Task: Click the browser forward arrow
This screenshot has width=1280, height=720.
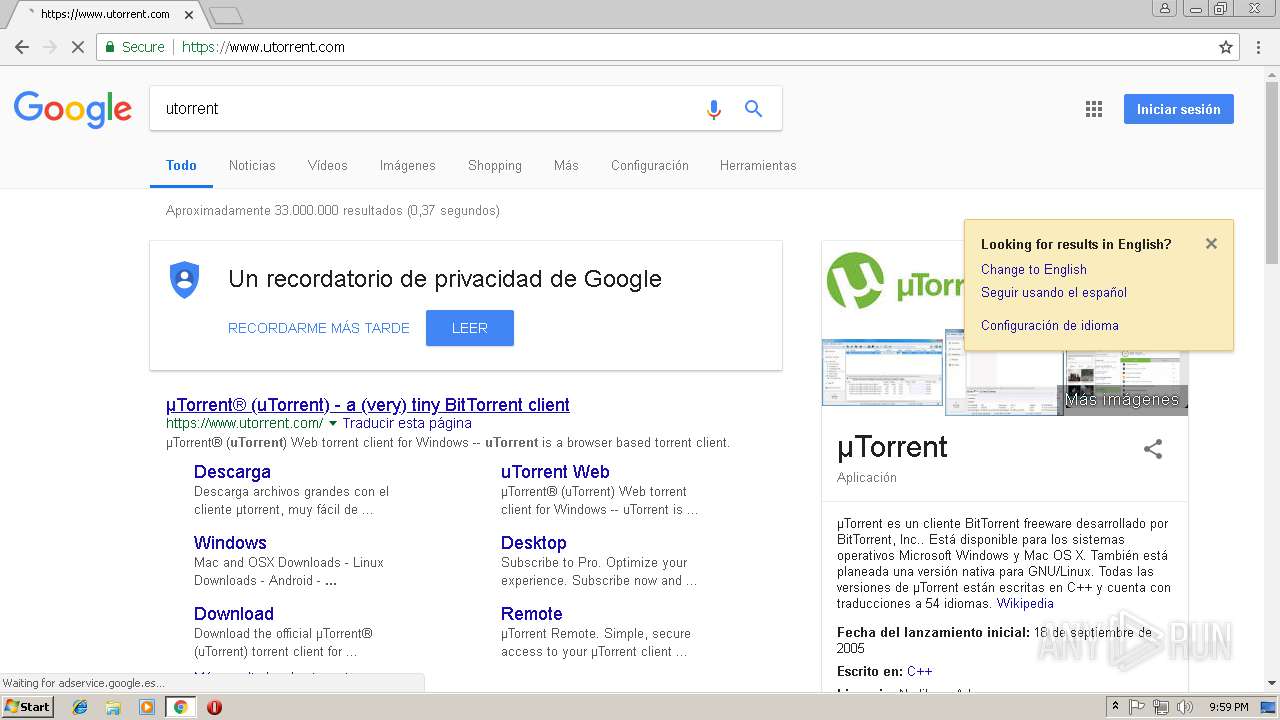Action: coord(50,47)
